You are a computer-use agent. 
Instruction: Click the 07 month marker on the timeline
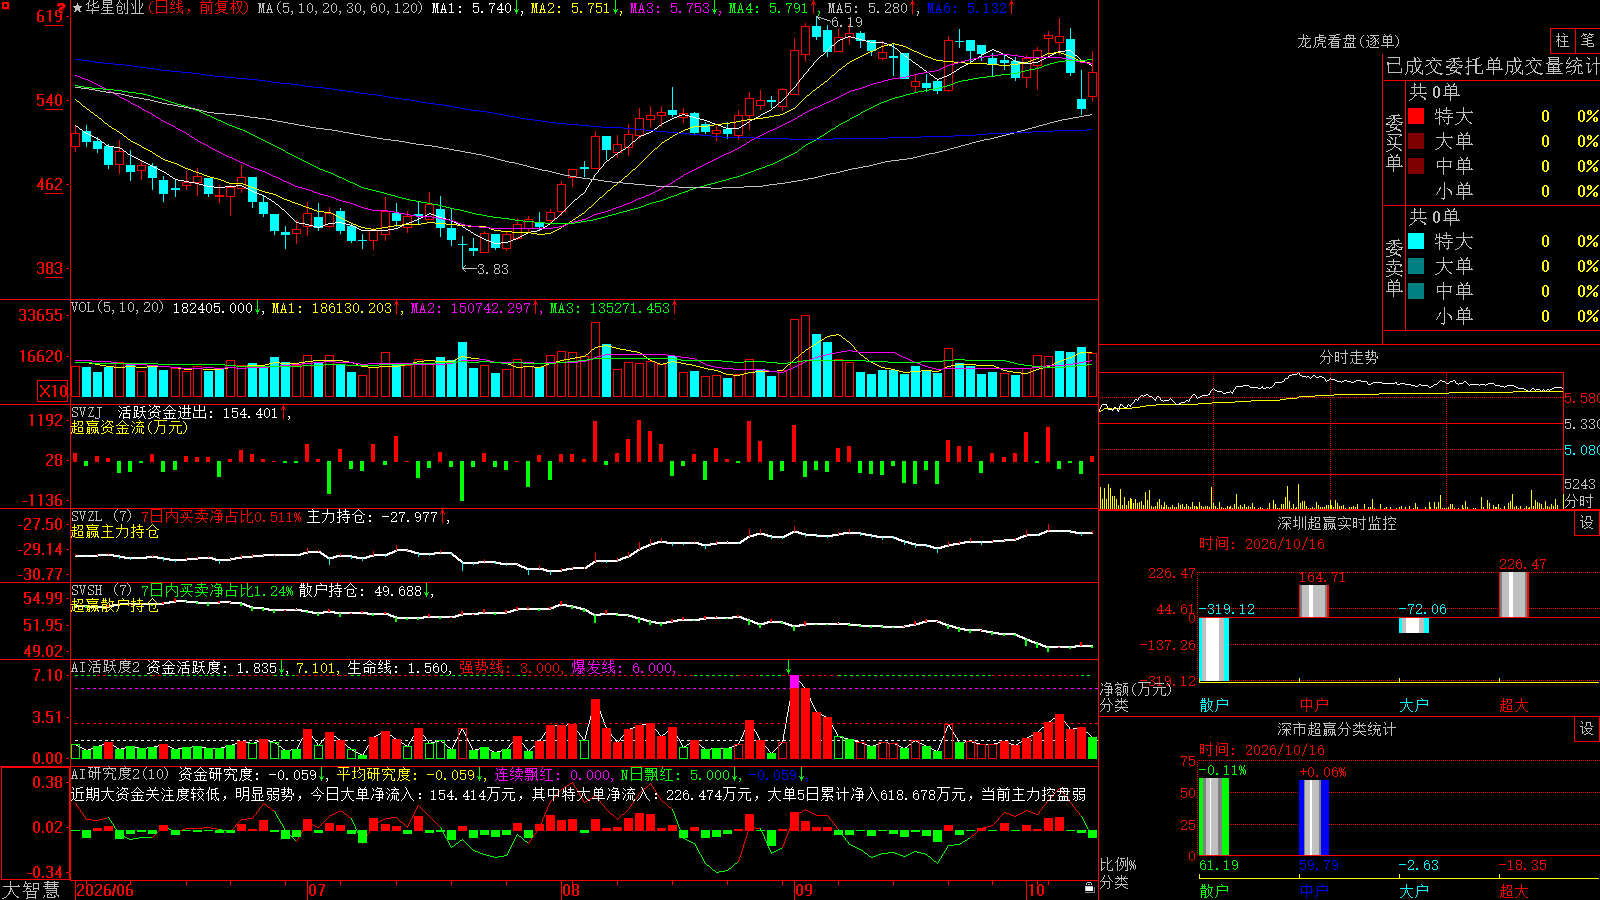[317, 890]
